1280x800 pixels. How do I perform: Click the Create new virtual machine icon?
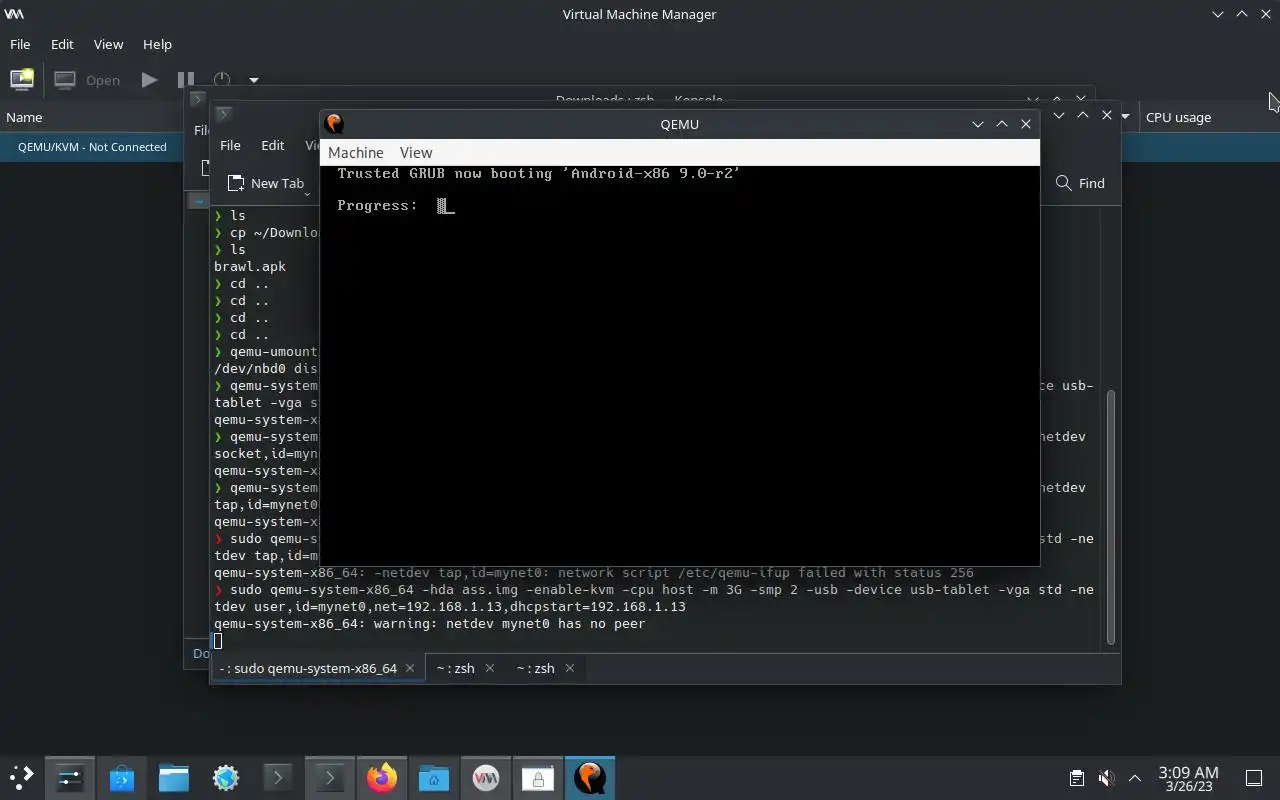tap(22, 79)
